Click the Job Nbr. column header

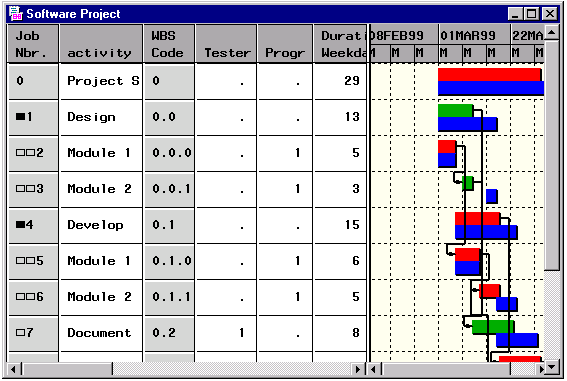coord(33,44)
